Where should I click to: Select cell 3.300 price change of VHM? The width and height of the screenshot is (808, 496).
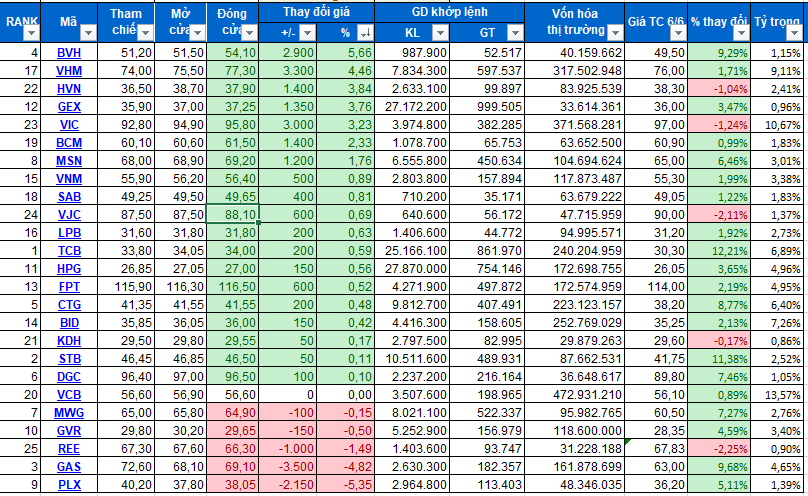point(288,71)
